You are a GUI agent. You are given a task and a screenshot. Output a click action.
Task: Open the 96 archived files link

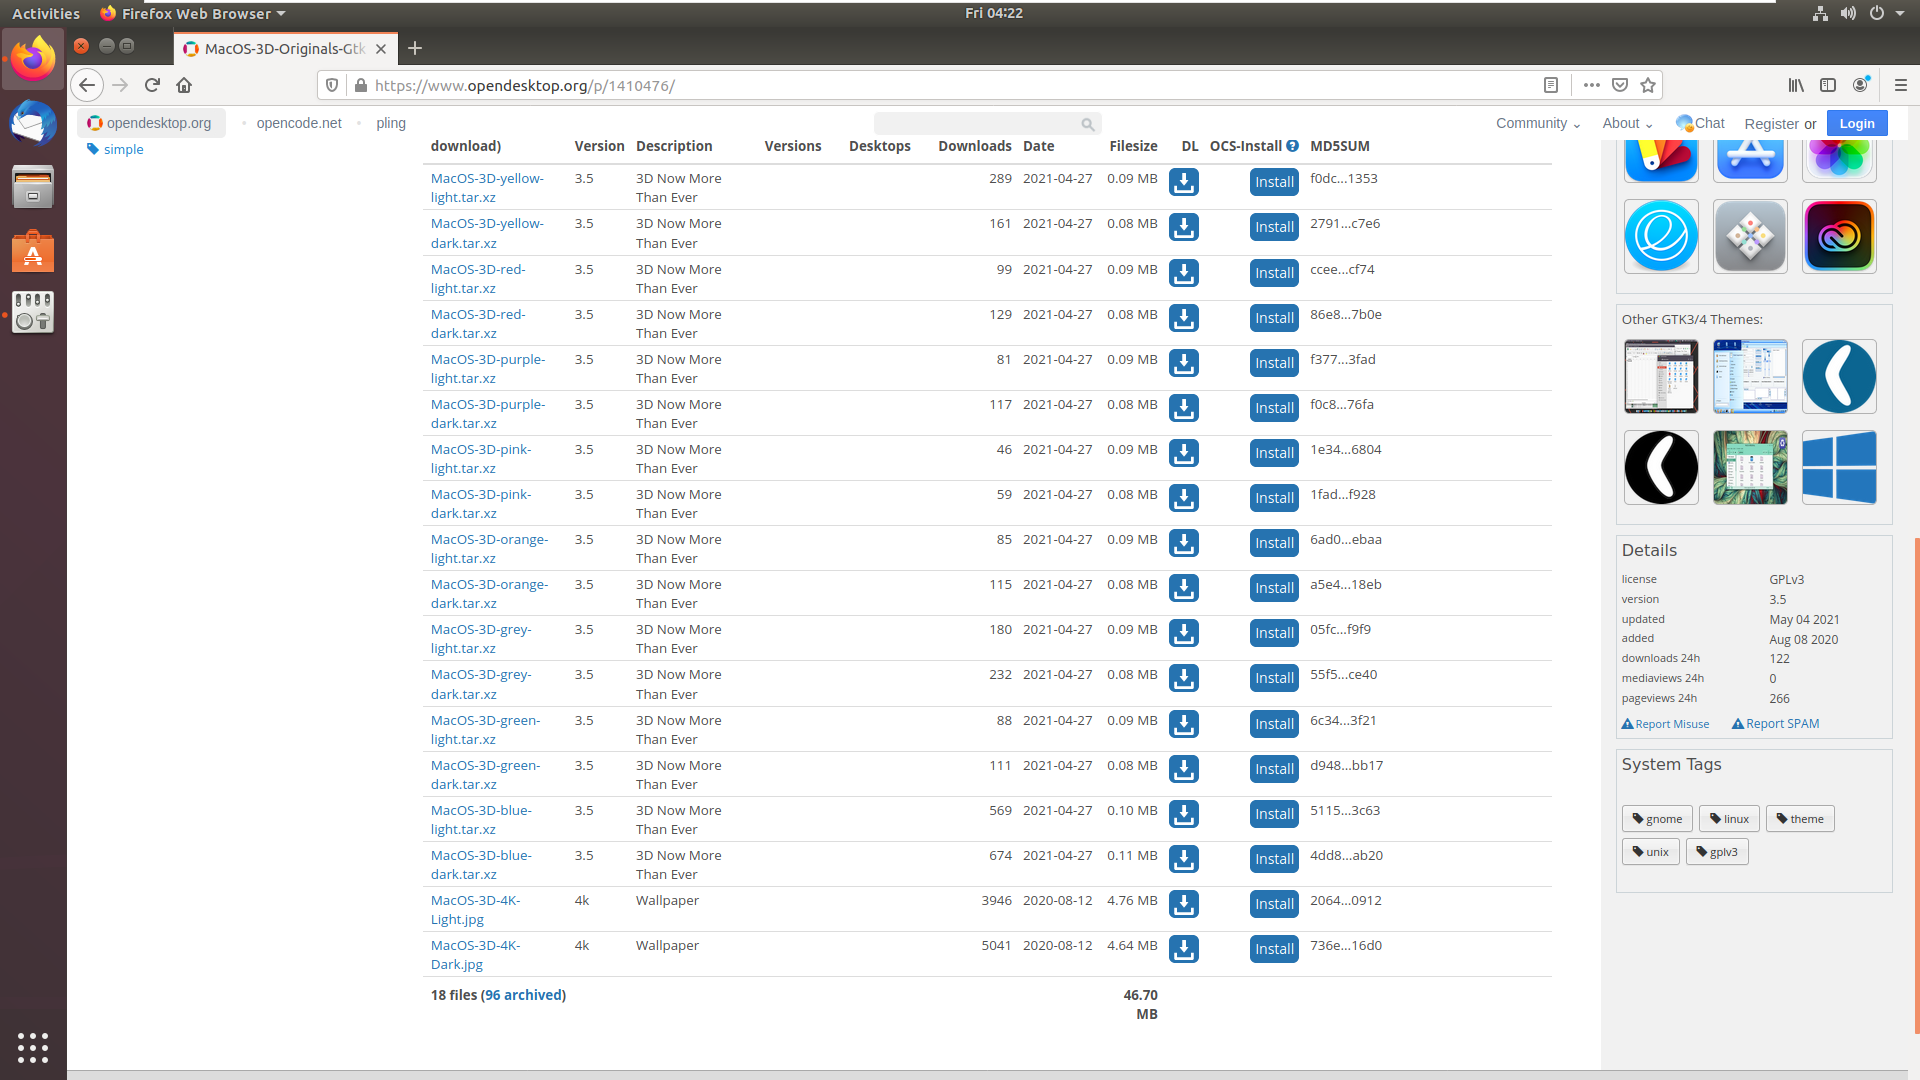523,995
